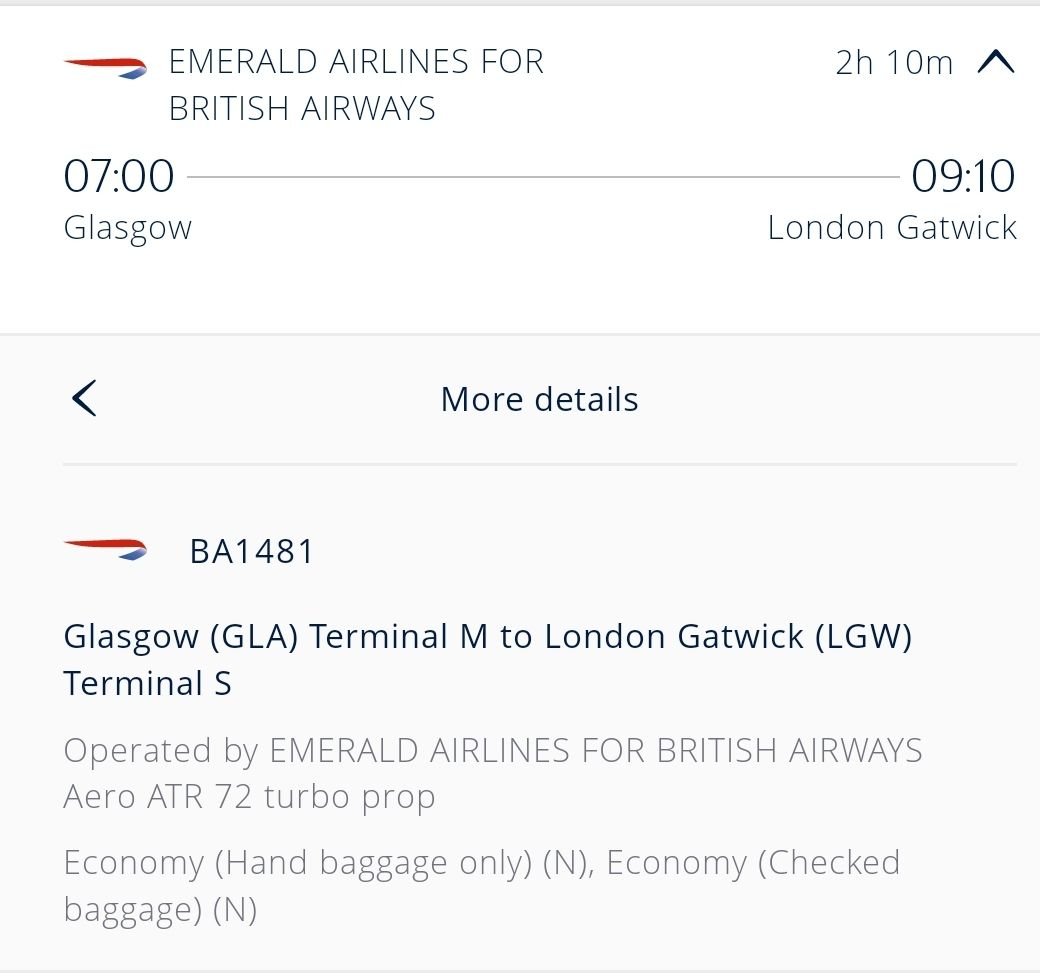Click the back arrow on More details header
The width and height of the screenshot is (1040, 978).
tap(84, 397)
